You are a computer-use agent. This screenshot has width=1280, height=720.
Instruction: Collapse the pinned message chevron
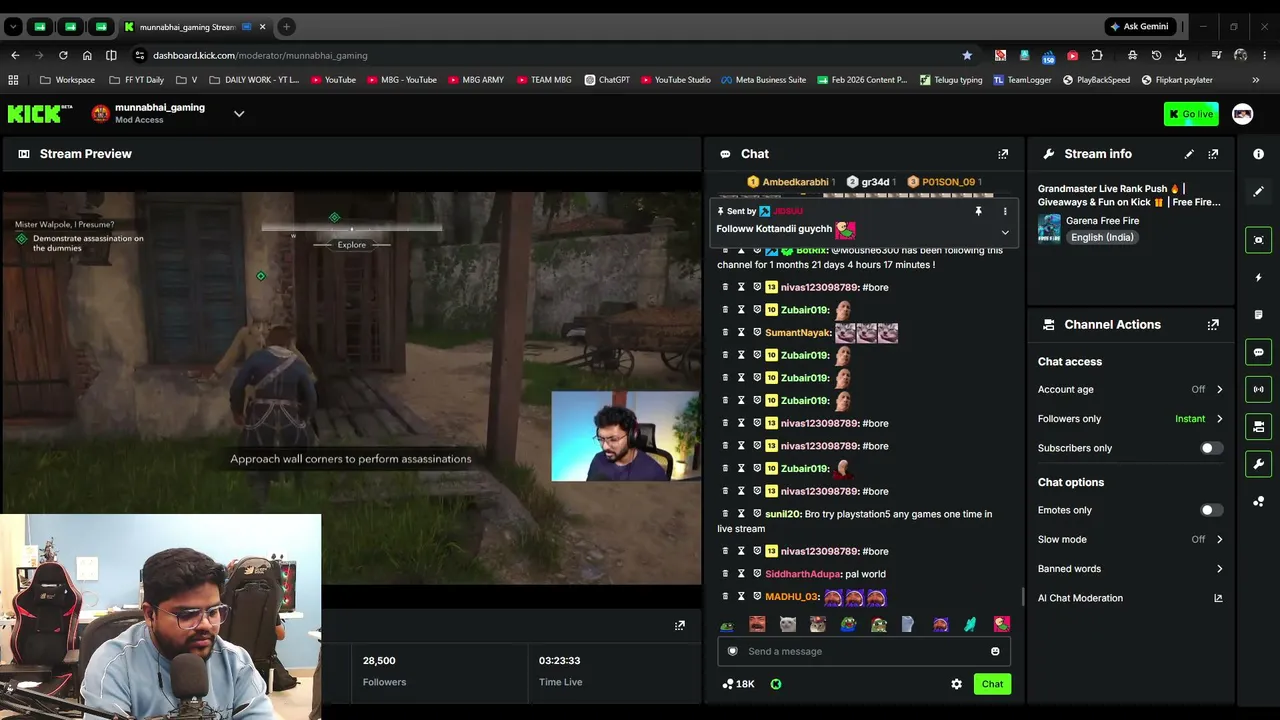pos(1005,233)
